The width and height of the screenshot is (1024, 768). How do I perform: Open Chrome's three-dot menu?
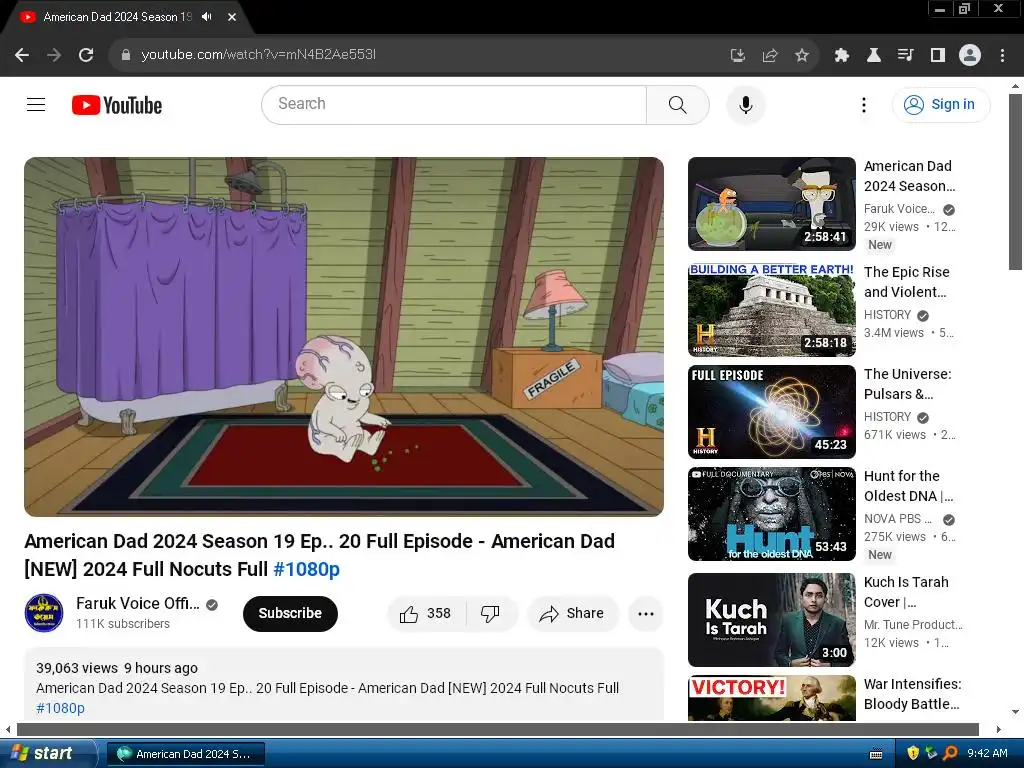[x=1002, y=56]
